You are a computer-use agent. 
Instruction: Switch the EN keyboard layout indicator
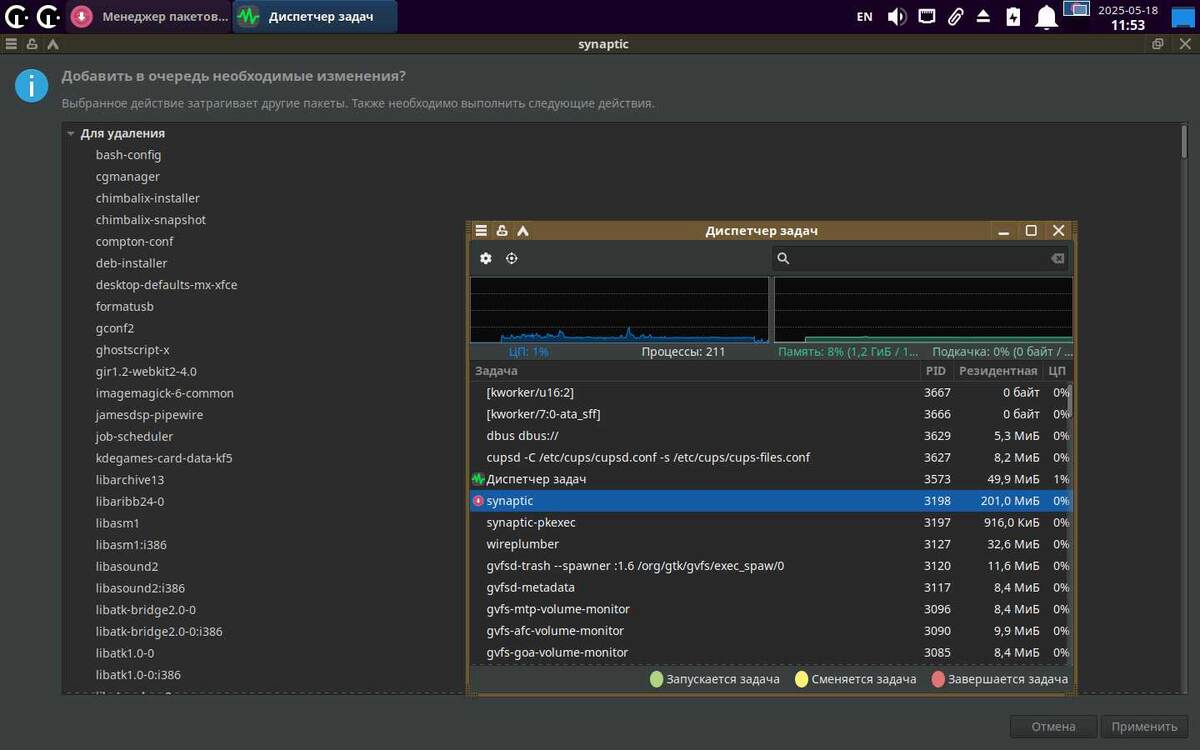865,16
